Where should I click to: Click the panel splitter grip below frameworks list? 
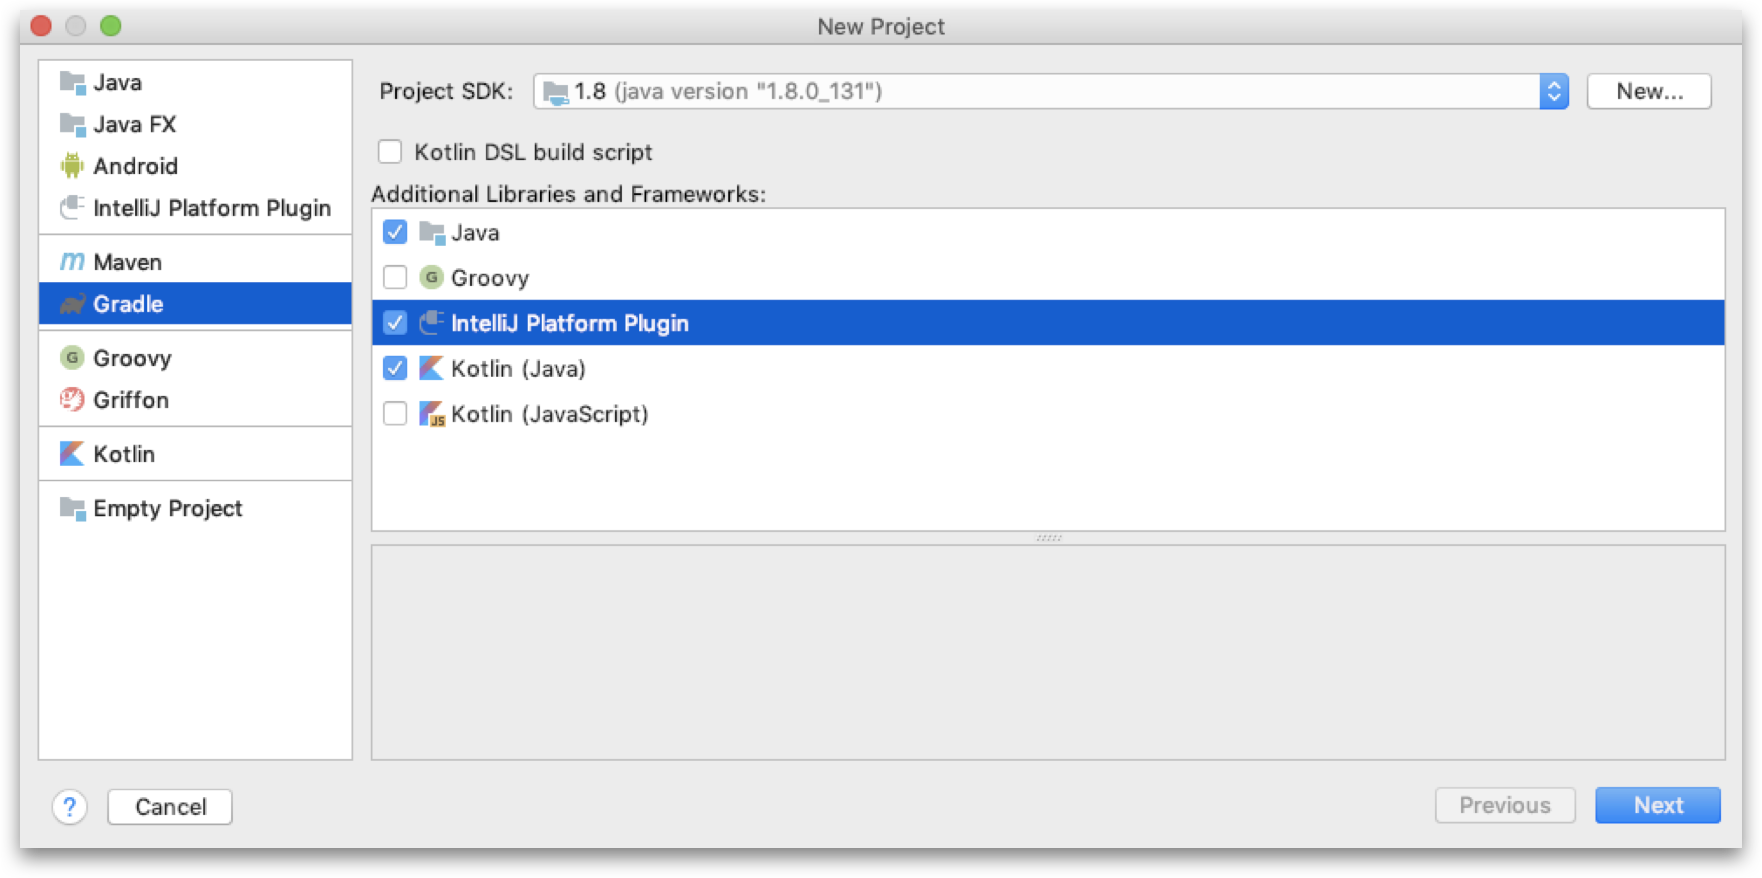point(1048,538)
